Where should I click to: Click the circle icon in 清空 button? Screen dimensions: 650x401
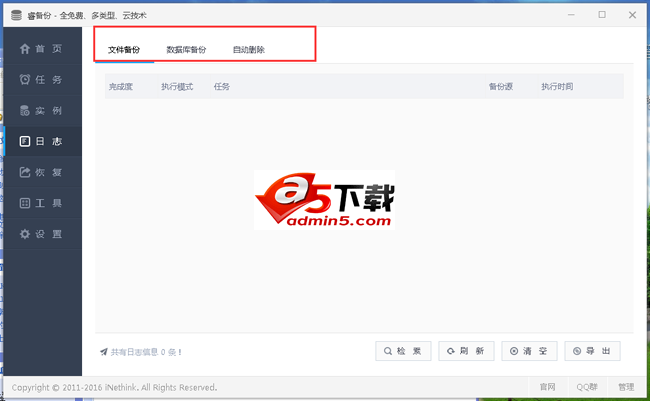(514, 351)
